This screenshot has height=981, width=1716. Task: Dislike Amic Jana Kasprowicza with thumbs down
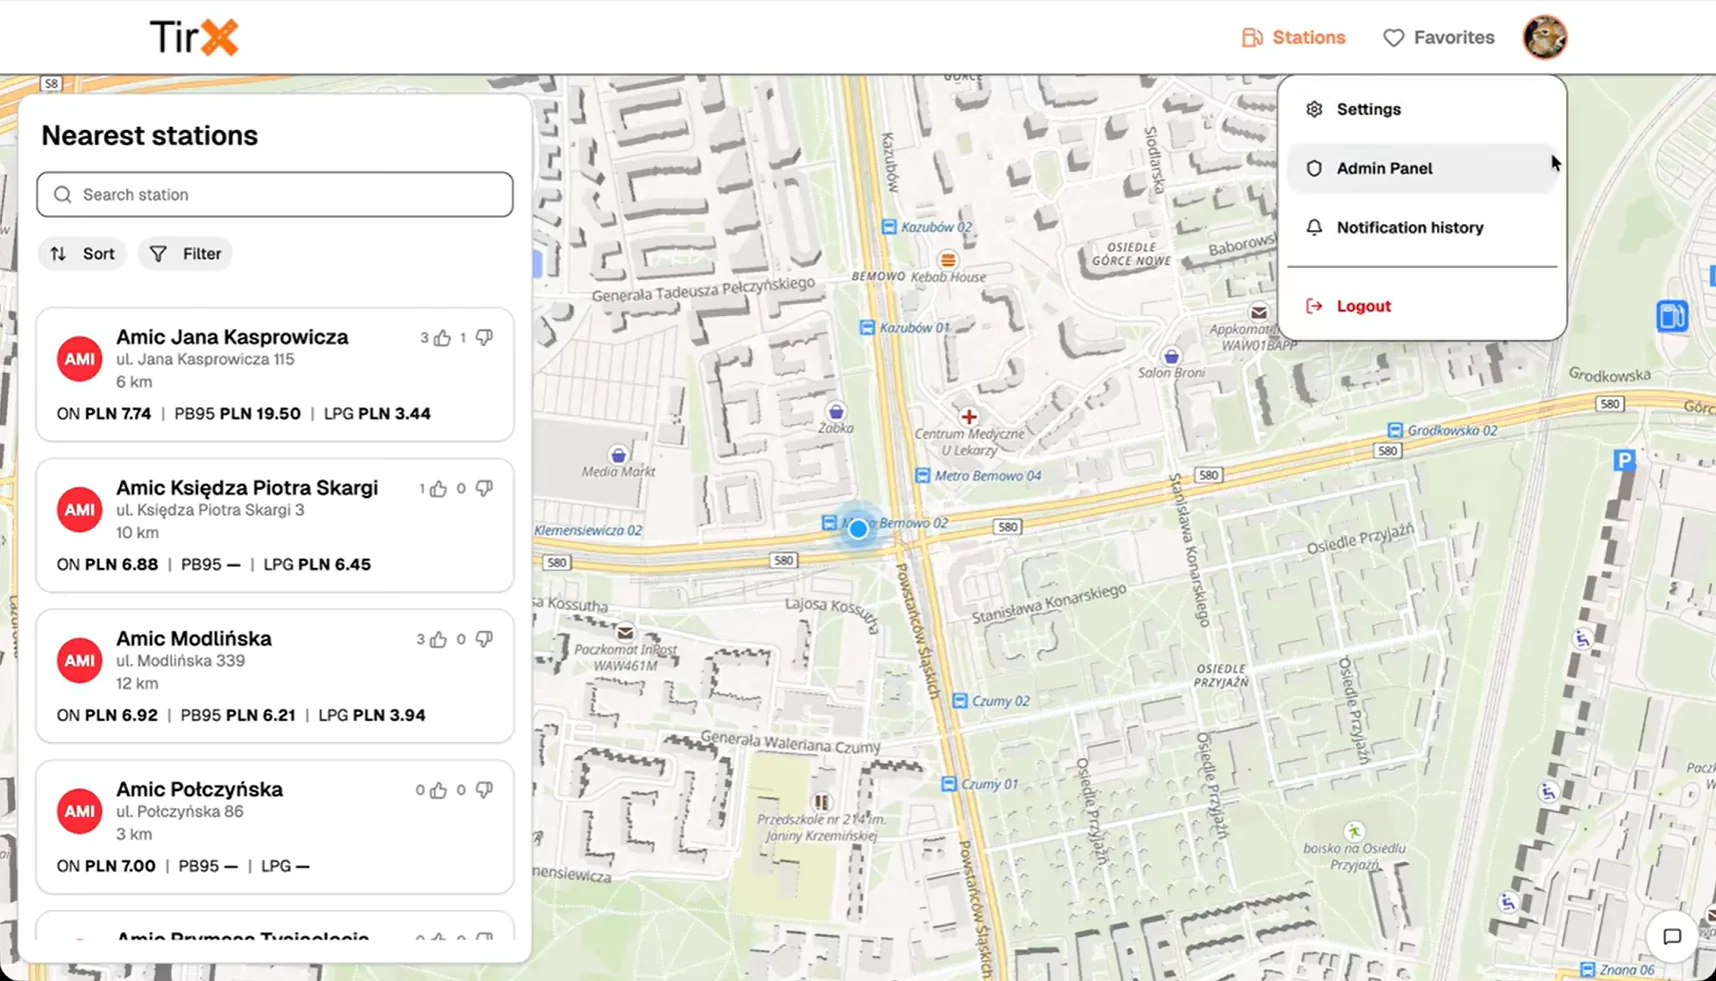point(484,338)
